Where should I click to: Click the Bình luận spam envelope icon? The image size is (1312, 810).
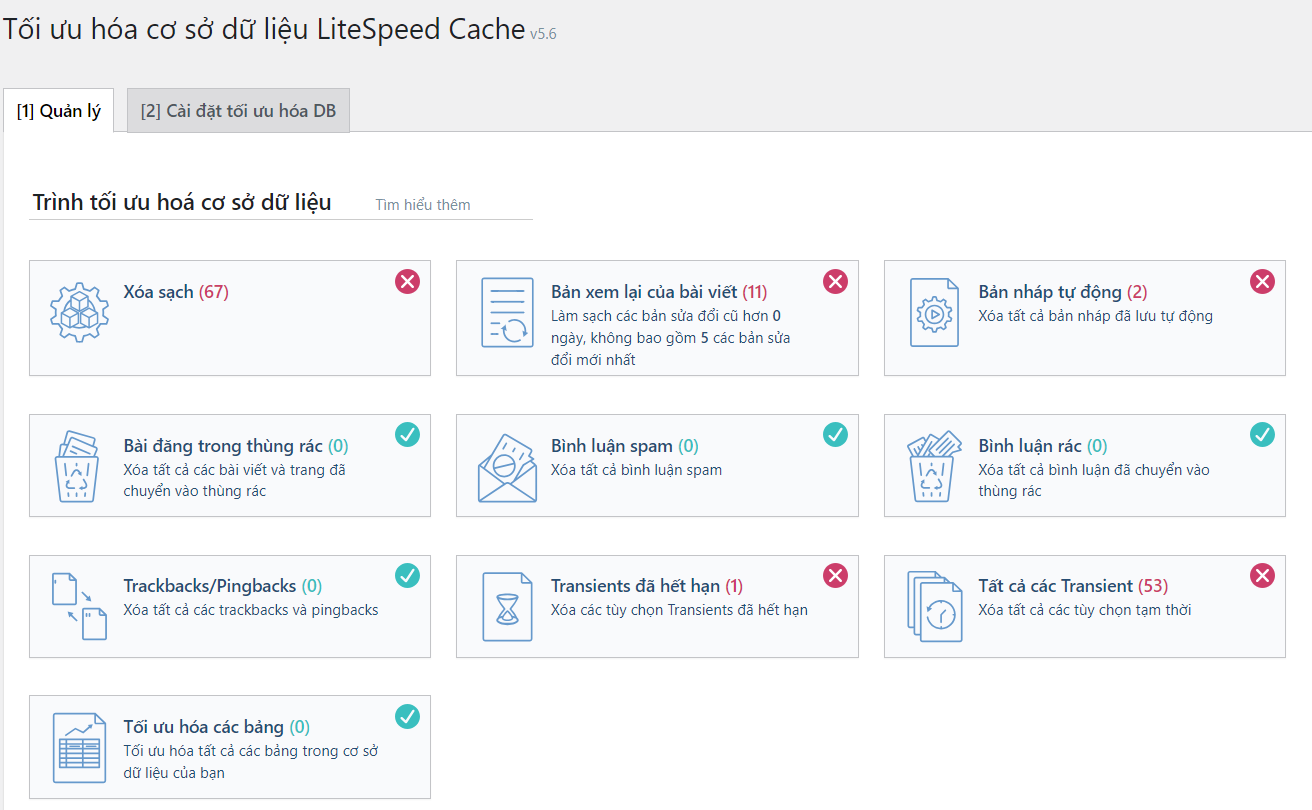pyautogui.click(x=507, y=467)
